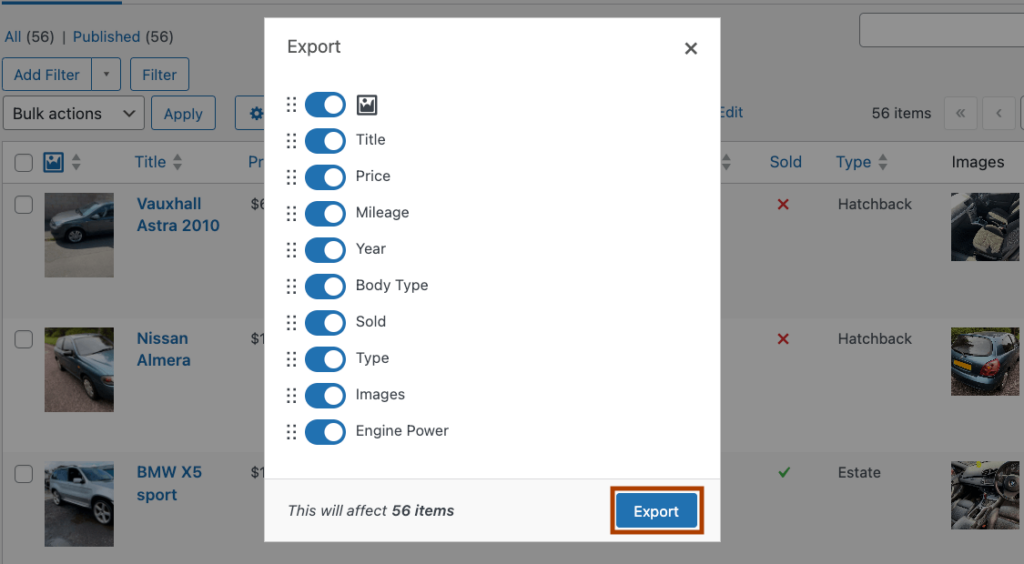Open the BMW X5 sport thumbnail image
Viewport: 1024px width, 564px height.
79,504
